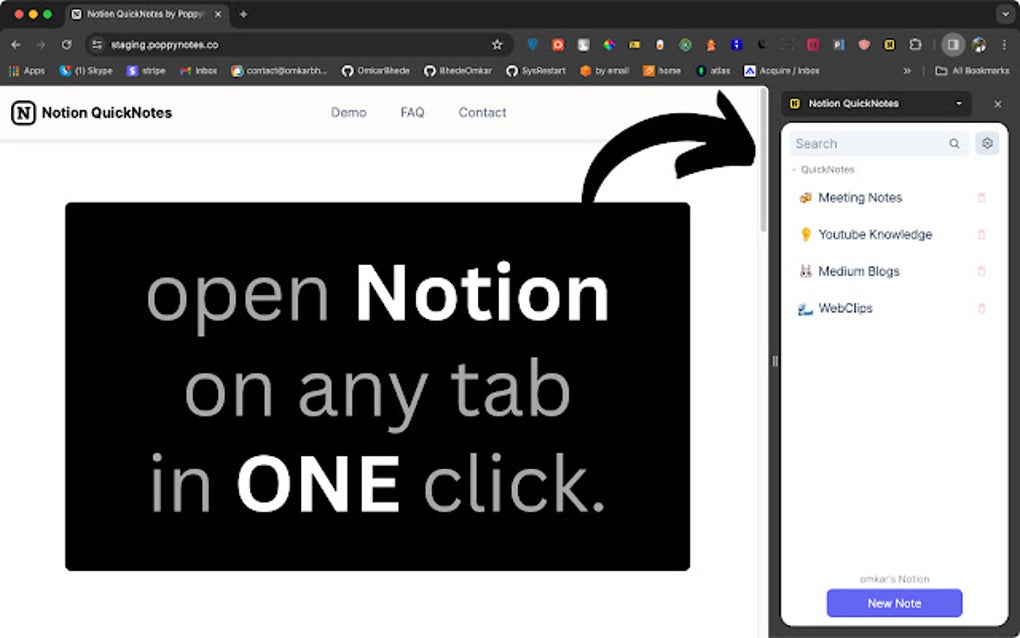Open the Acquire / Inbox bookmark
The height and width of the screenshot is (638, 1020).
click(782, 71)
